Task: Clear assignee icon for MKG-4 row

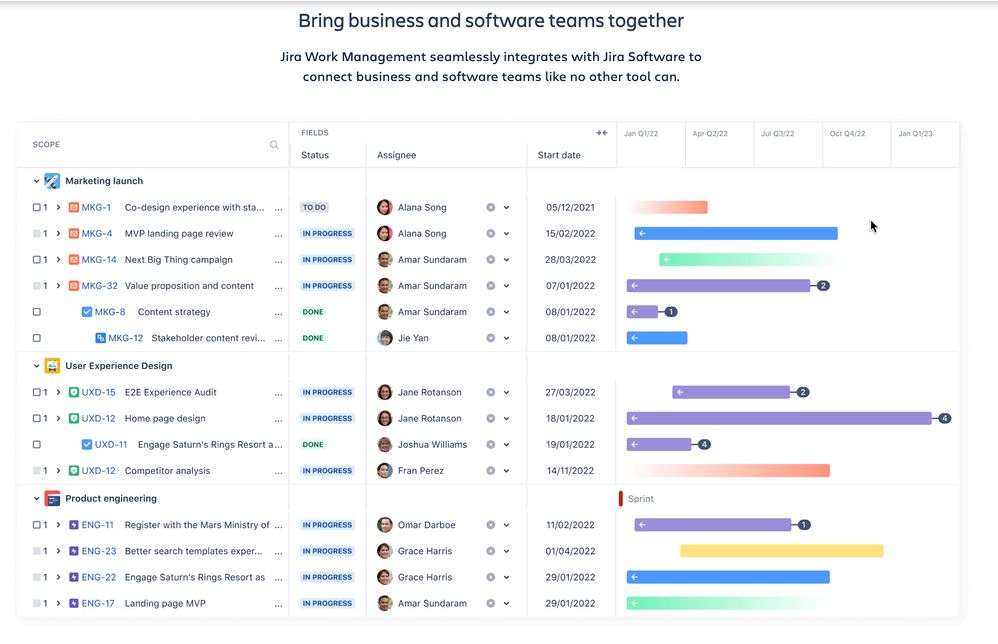Action: click(490, 234)
